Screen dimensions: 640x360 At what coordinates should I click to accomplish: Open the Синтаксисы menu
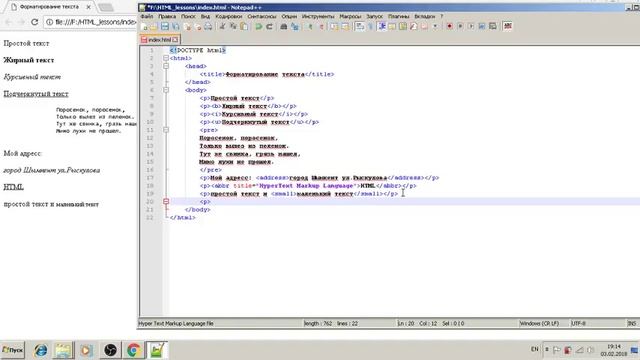click(x=262, y=16)
